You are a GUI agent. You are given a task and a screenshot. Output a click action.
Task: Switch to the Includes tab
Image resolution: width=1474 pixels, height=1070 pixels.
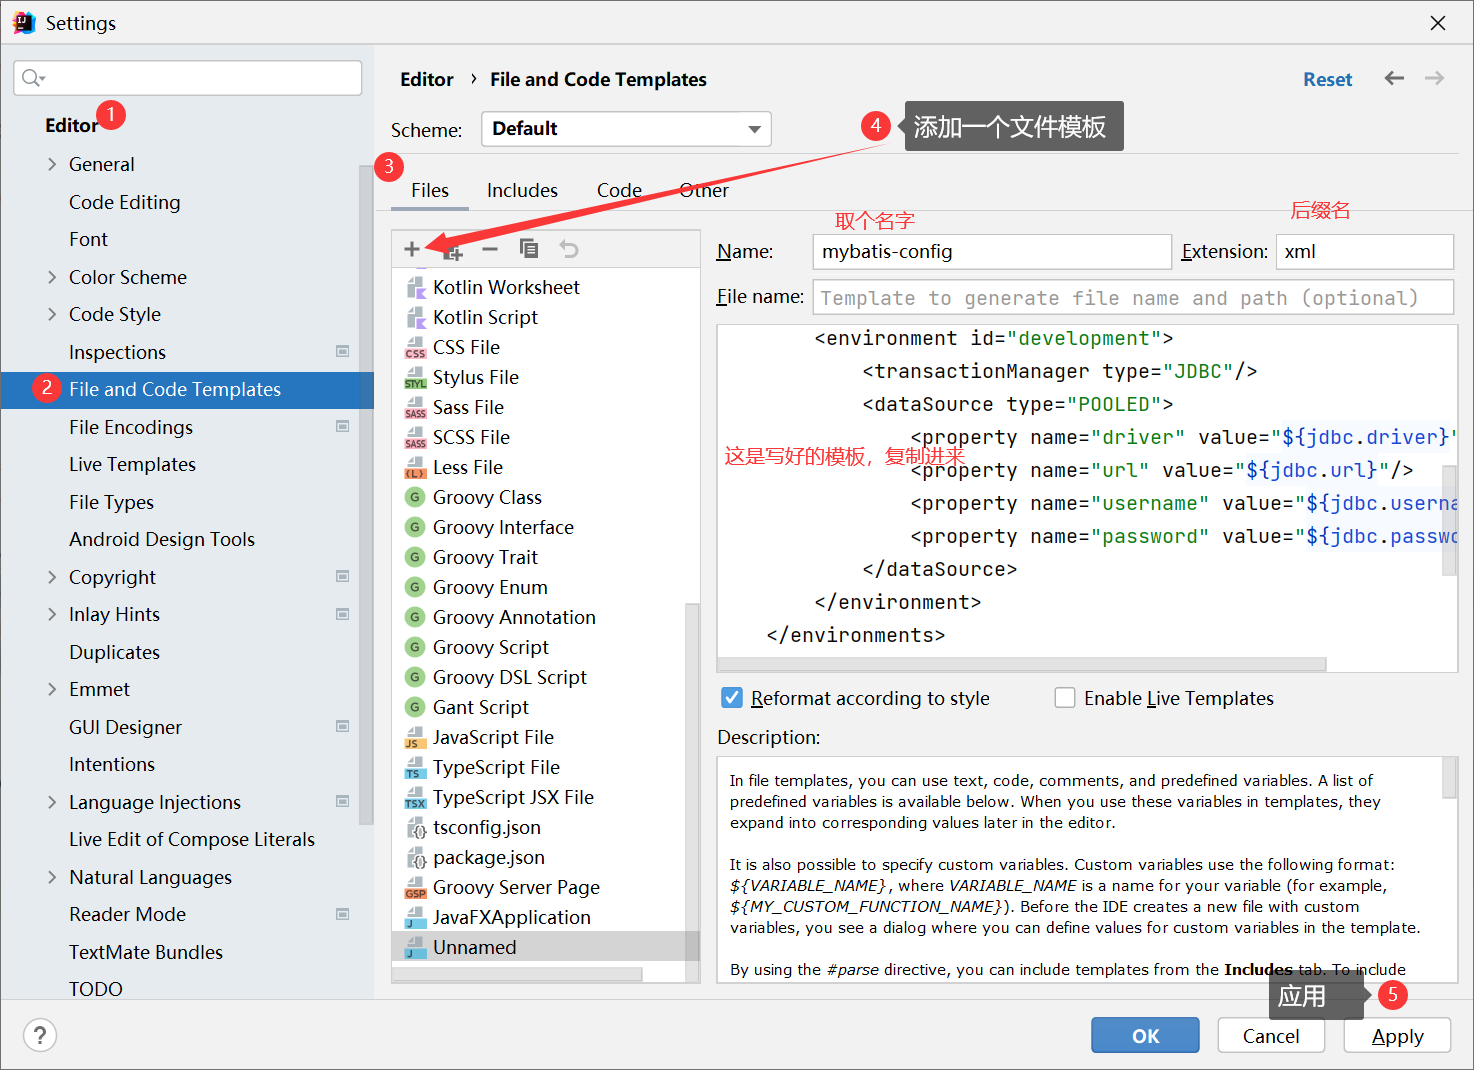tap(522, 190)
